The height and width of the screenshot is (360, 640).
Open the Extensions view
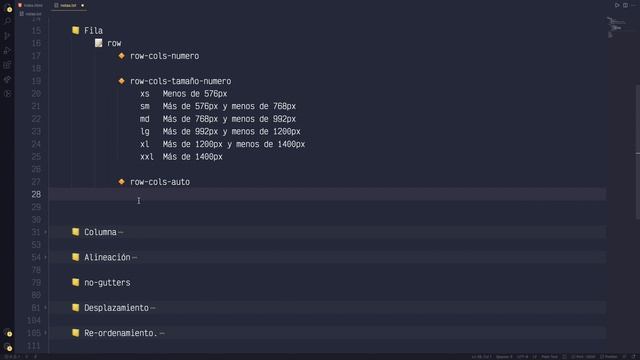(7, 64)
